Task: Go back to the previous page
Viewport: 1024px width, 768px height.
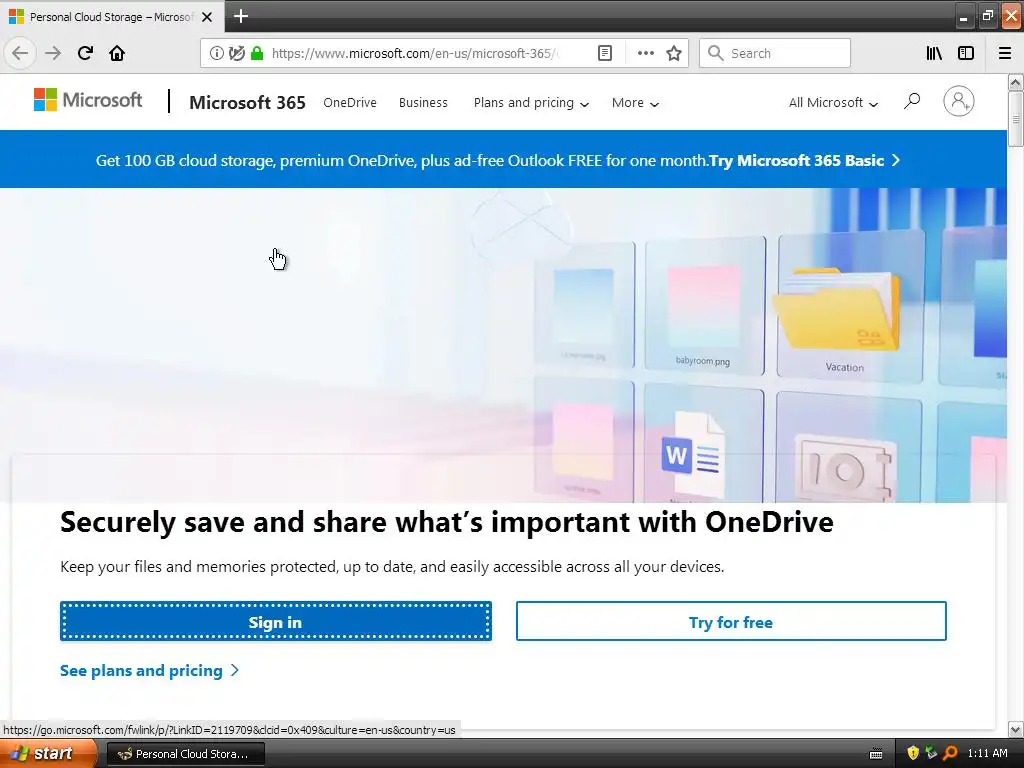Action: pyautogui.click(x=20, y=54)
